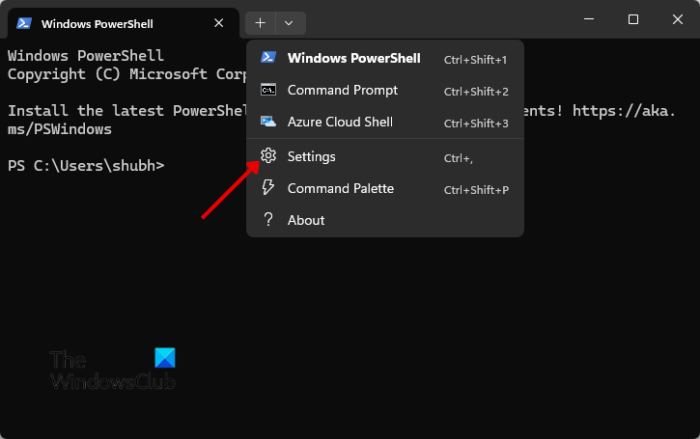Image resolution: width=700 pixels, height=439 pixels.
Task: Open a new tab with plus button
Action: pyautogui.click(x=260, y=22)
